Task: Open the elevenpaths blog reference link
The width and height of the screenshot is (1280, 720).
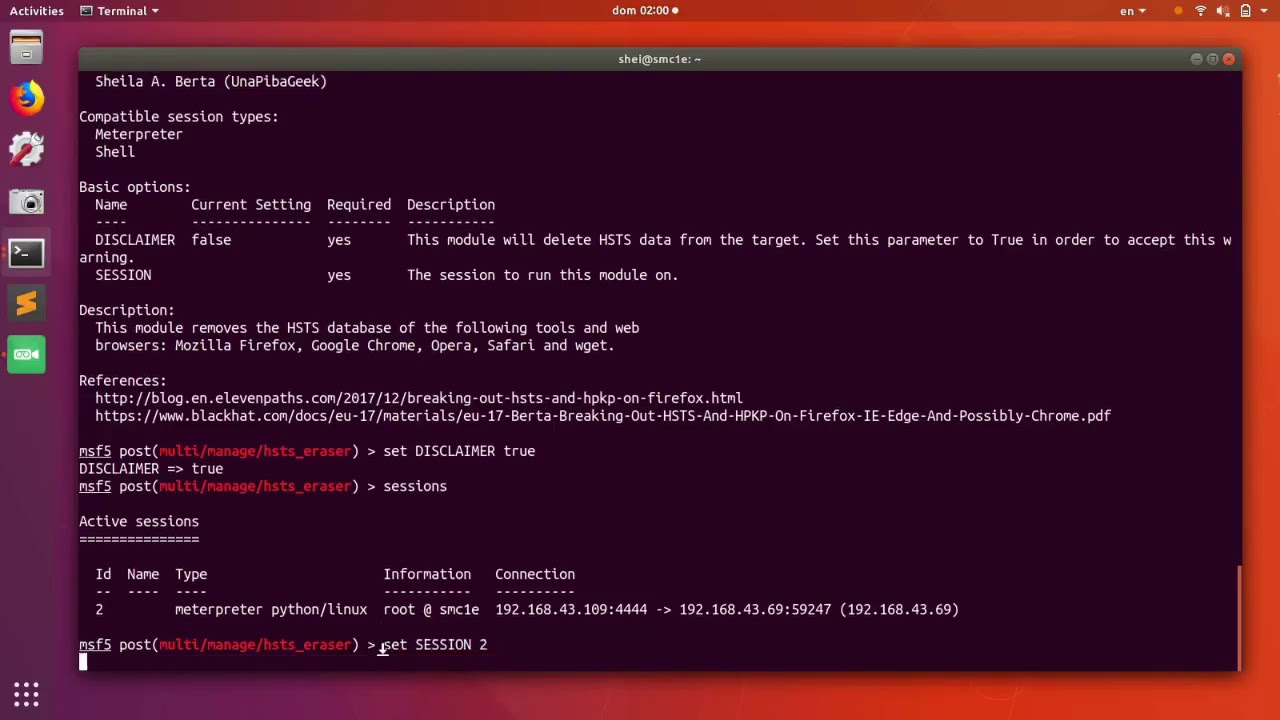Action: (x=419, y=398)
